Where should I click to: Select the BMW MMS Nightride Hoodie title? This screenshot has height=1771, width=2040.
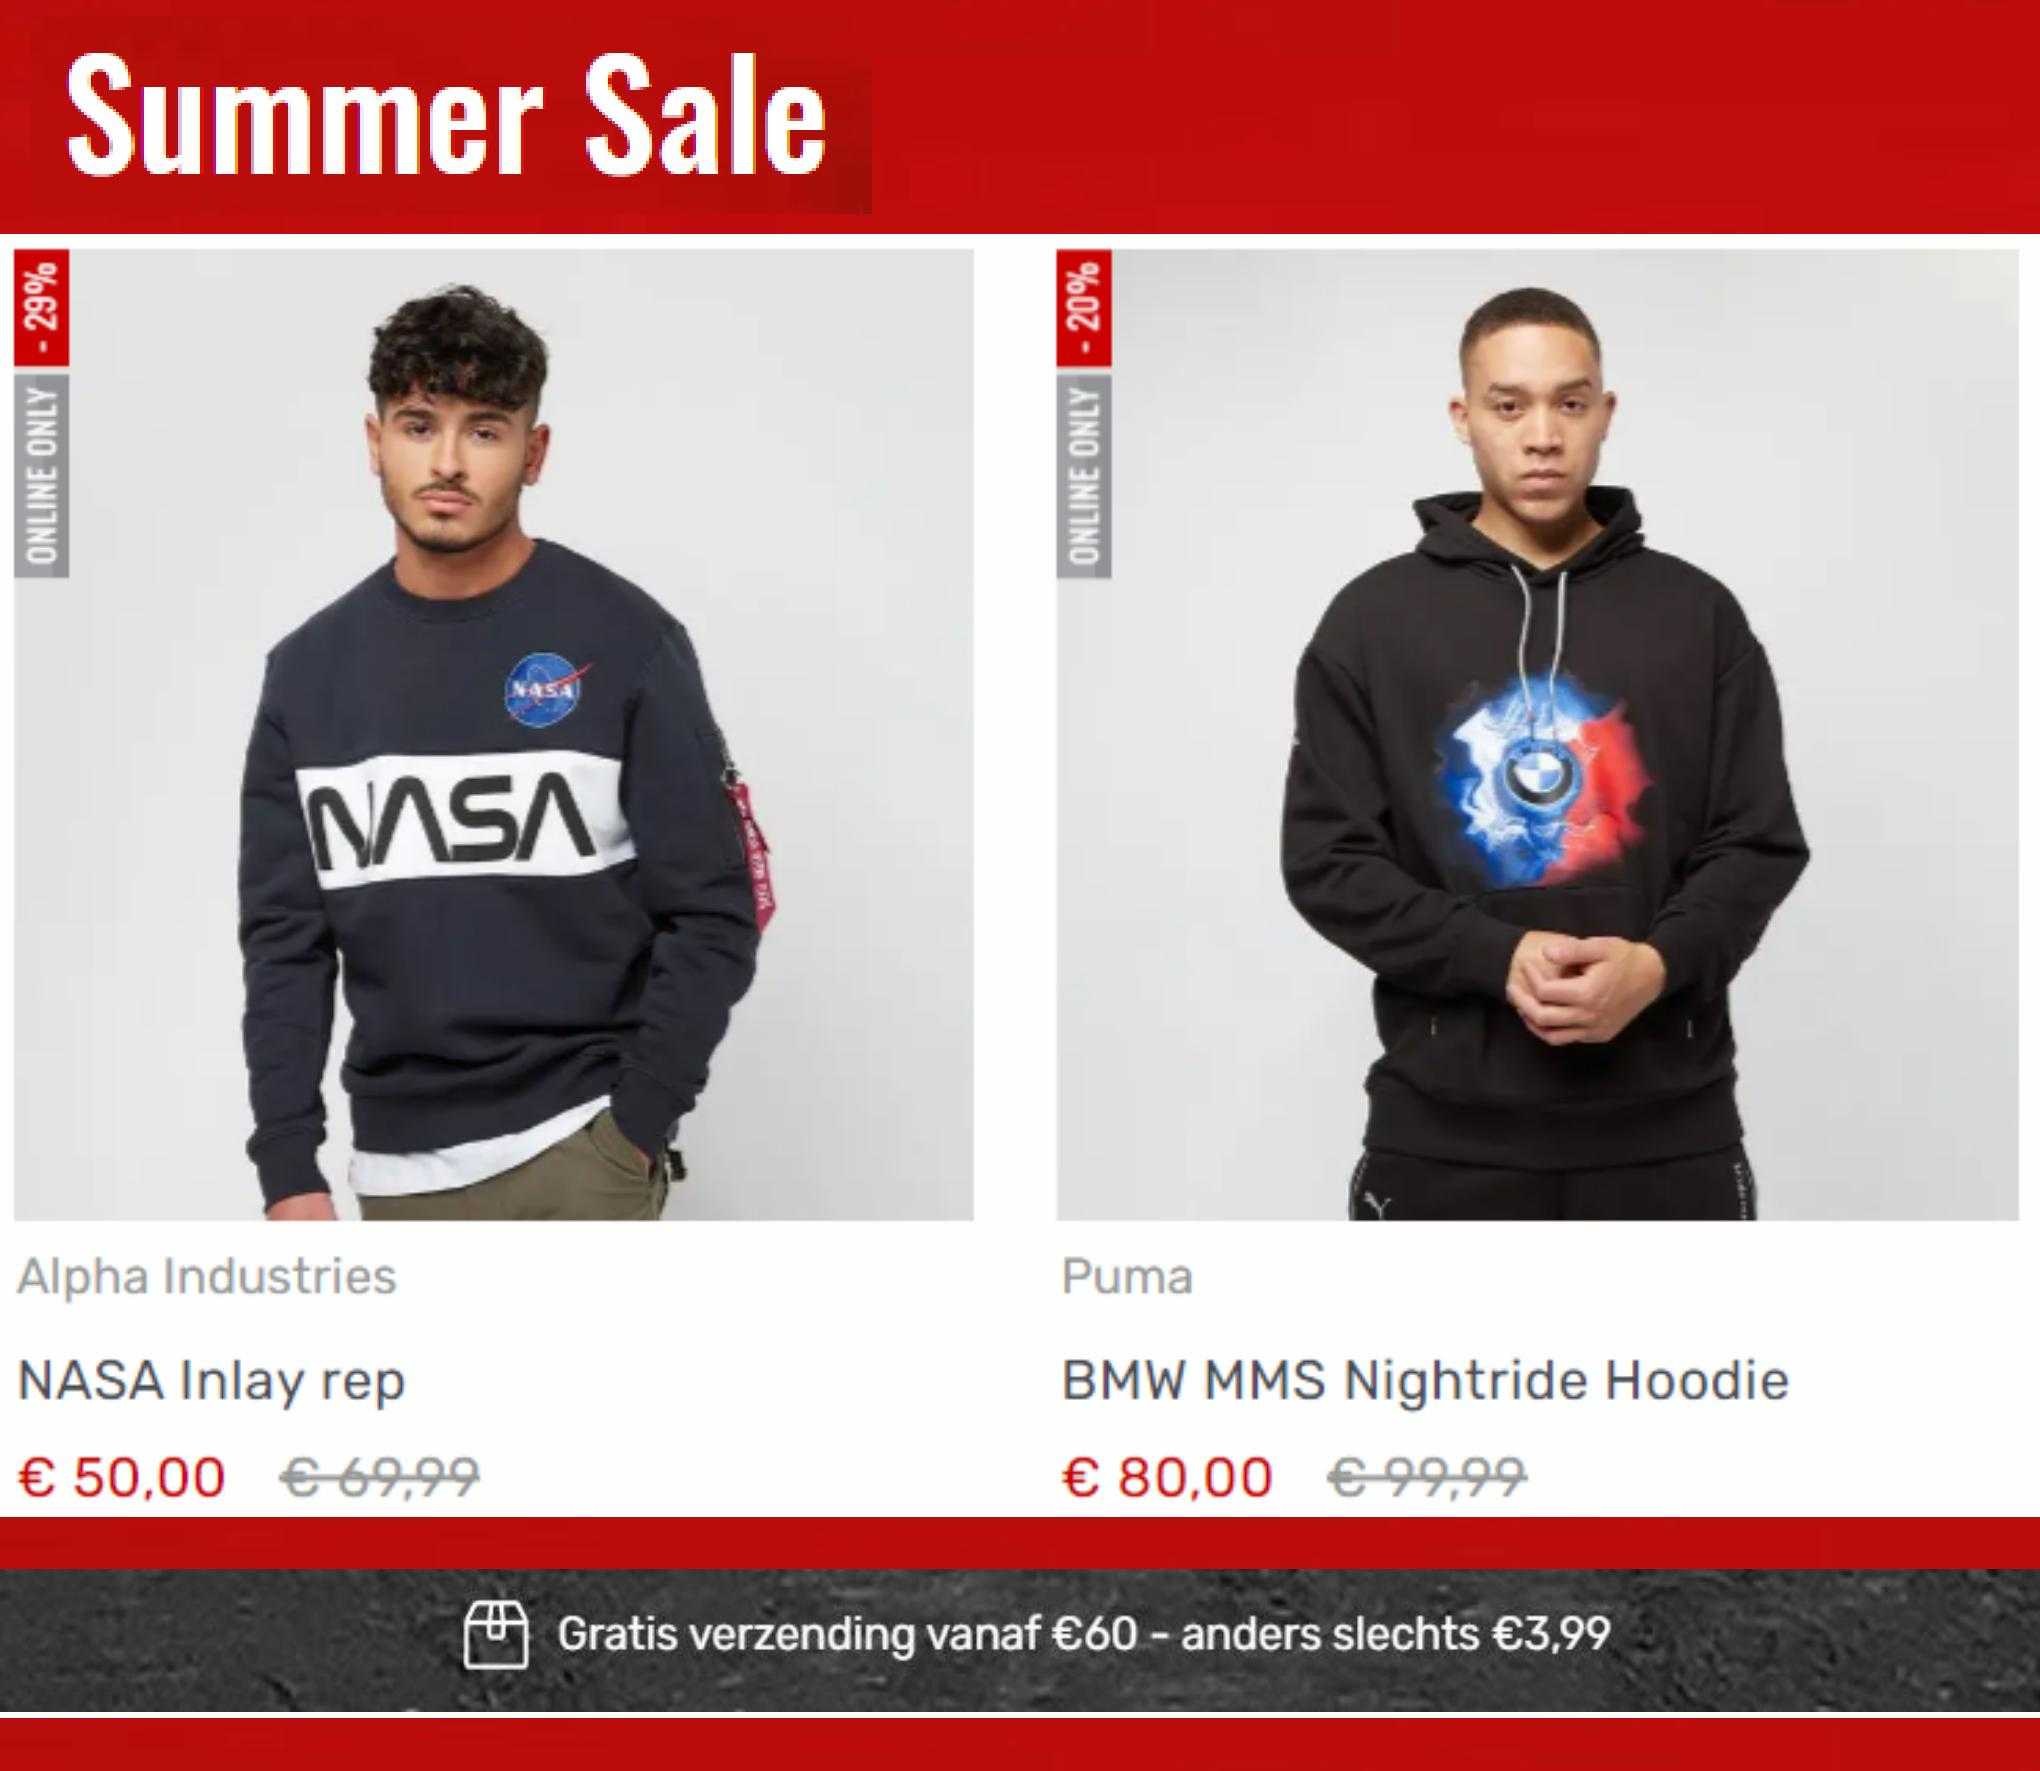(x=1425, y=1381)
